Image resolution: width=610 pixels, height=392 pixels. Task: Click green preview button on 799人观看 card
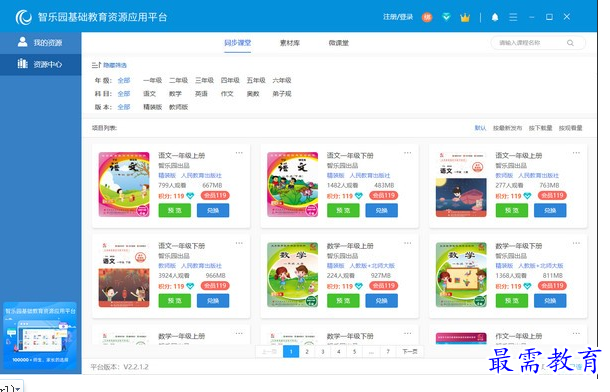point(174,210)
